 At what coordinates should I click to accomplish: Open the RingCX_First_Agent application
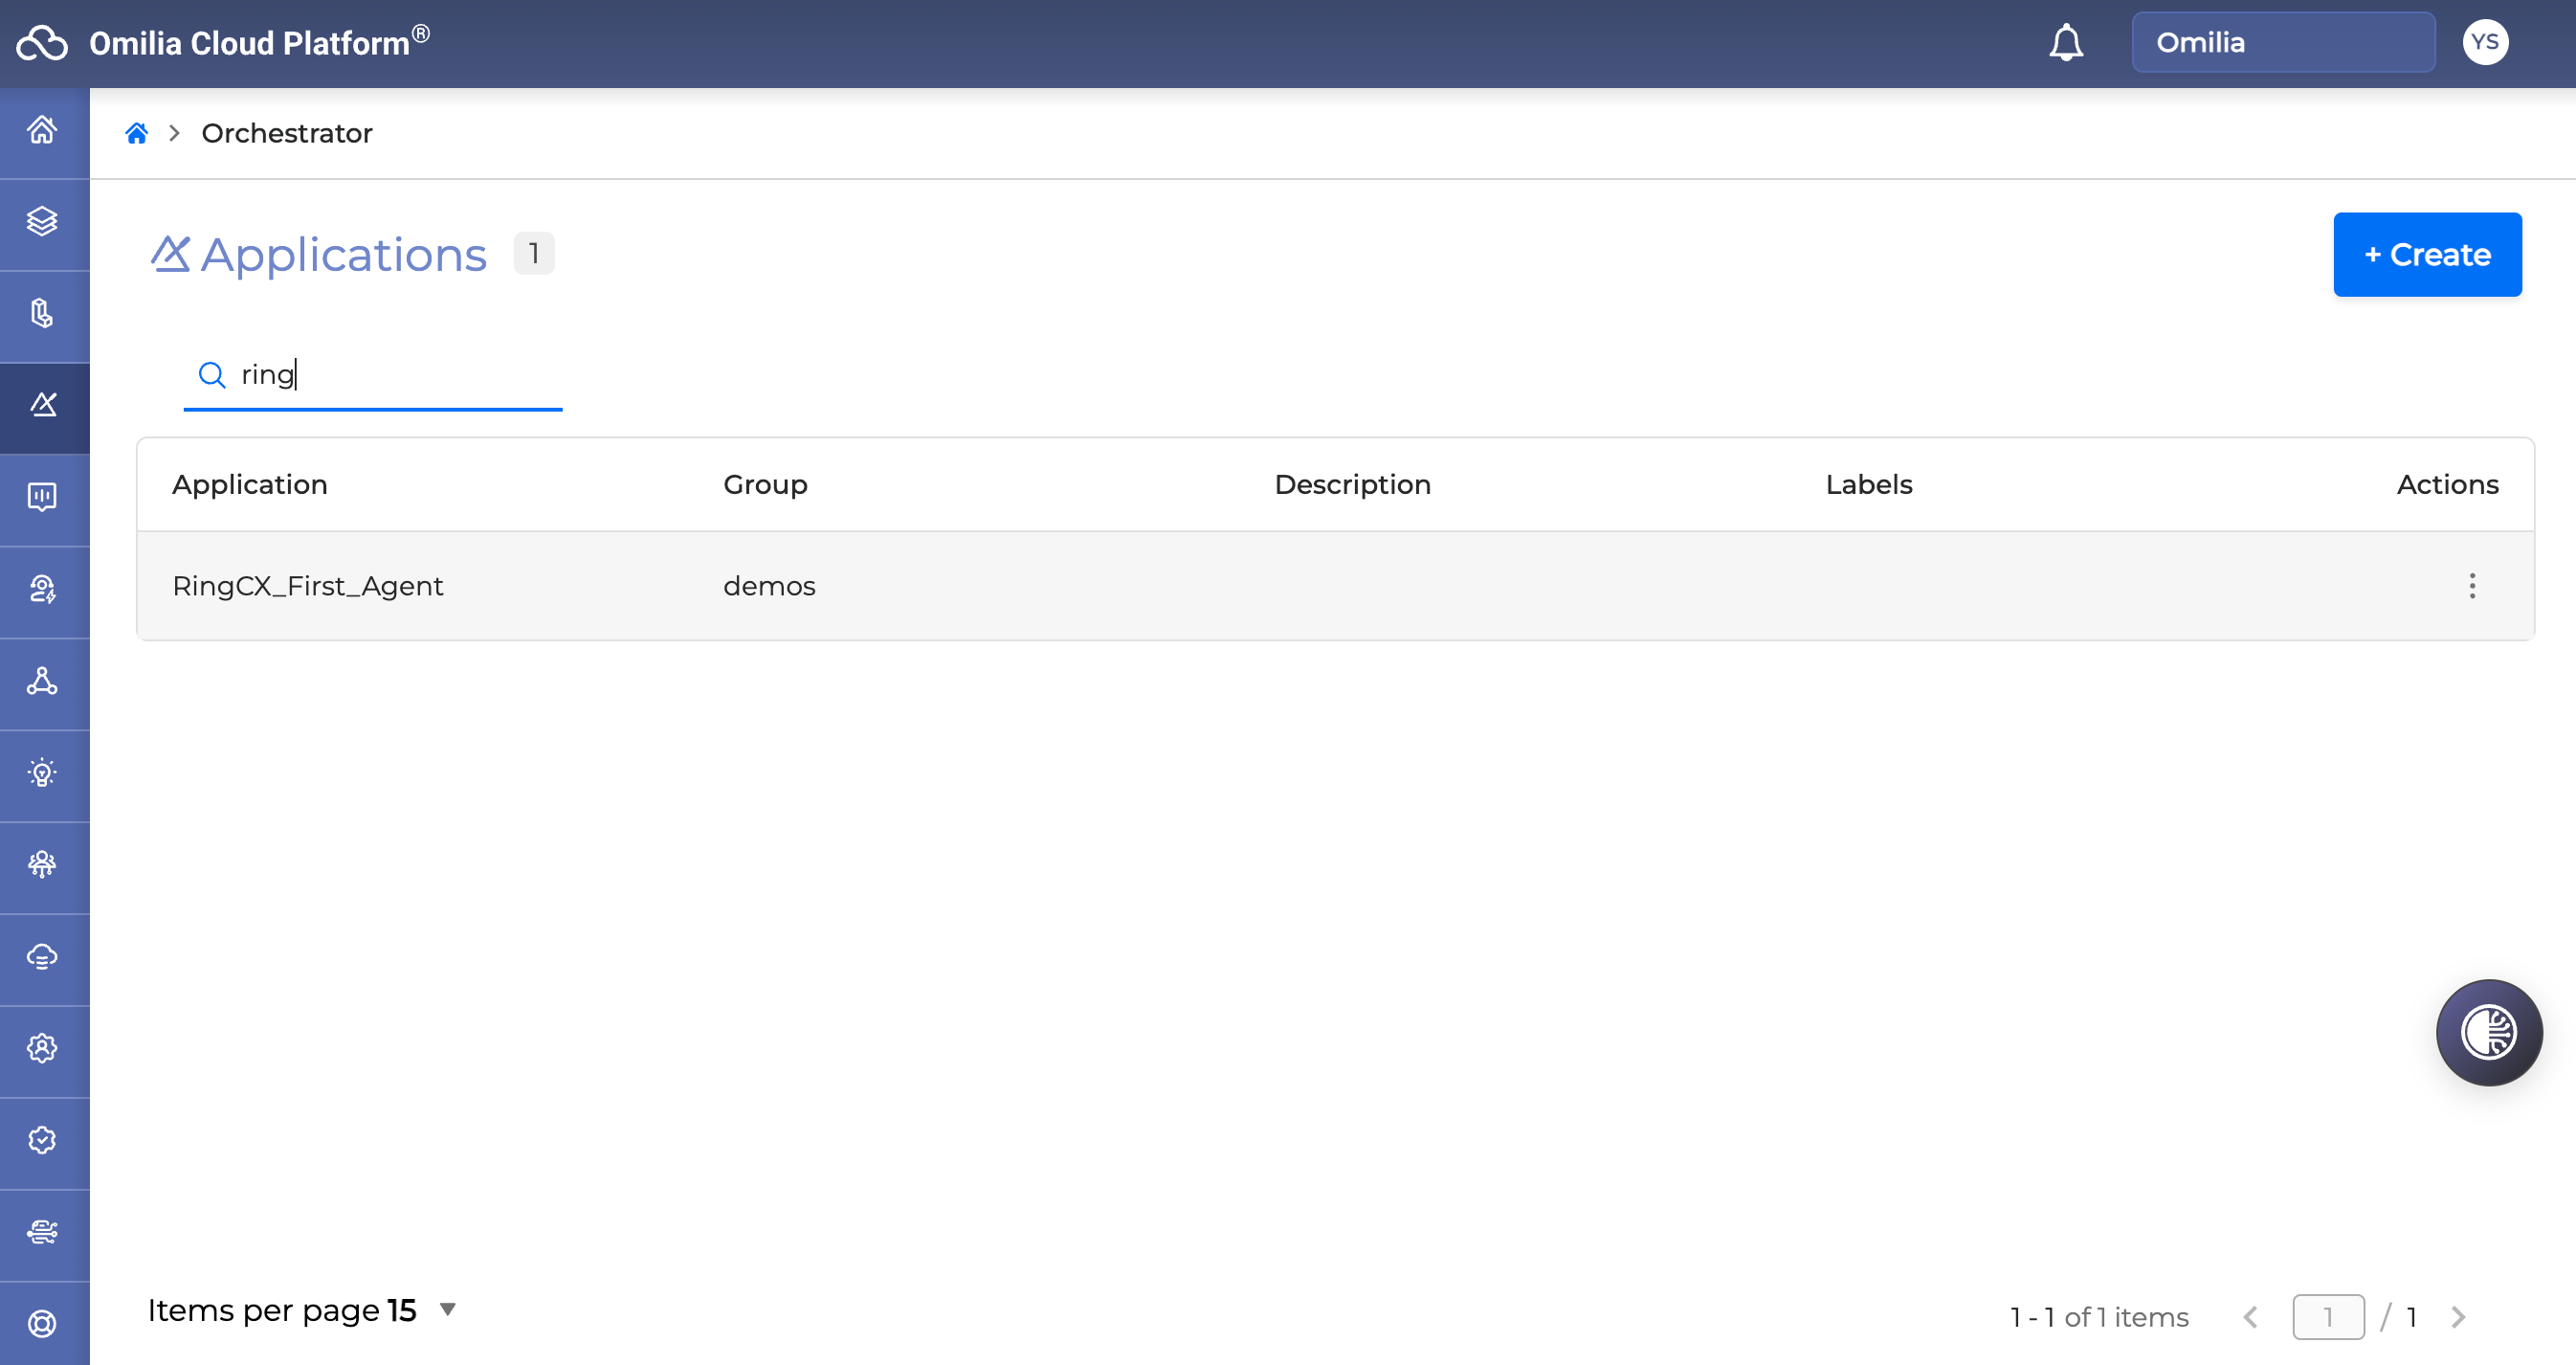(x=308, y=586)
